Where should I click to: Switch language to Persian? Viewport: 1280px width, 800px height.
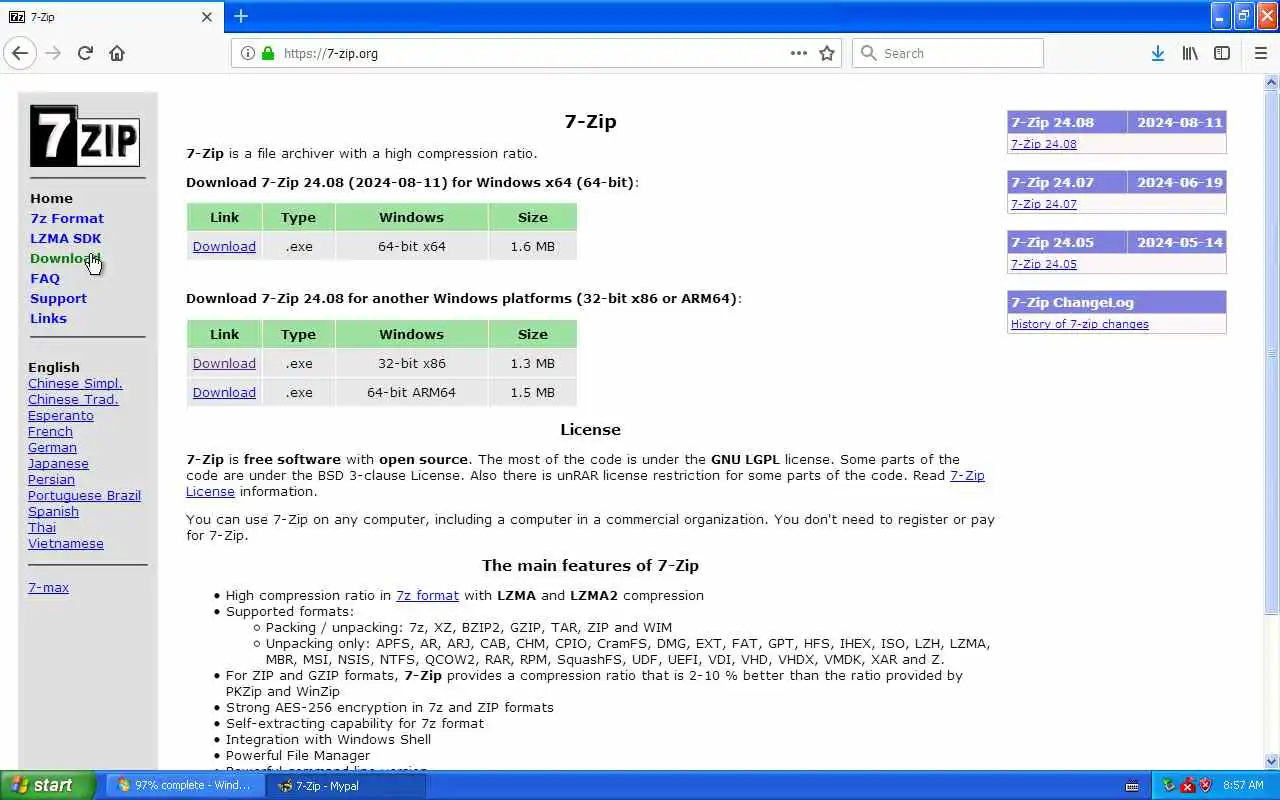(51, 479)
